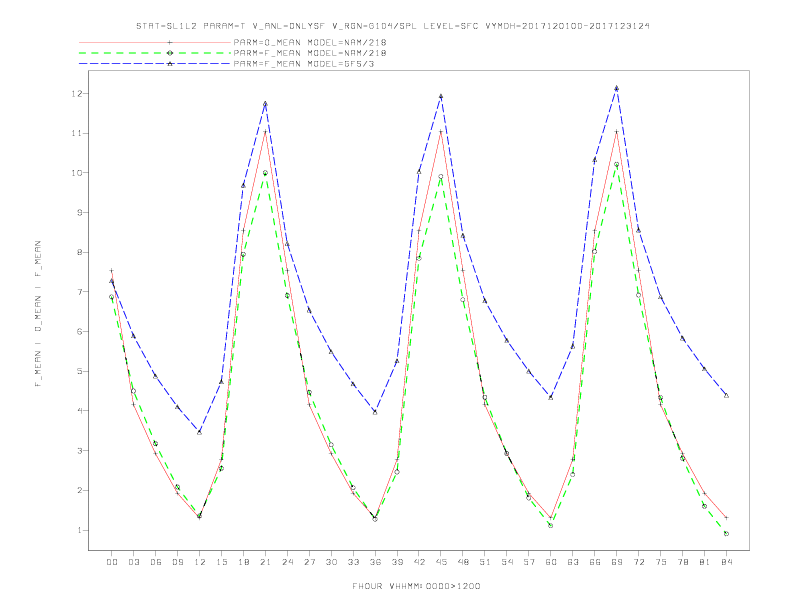The image size is (792, 612).
Task: Click x-axis tick label 51
Action: pyautogui.click(x=485, y=562)
